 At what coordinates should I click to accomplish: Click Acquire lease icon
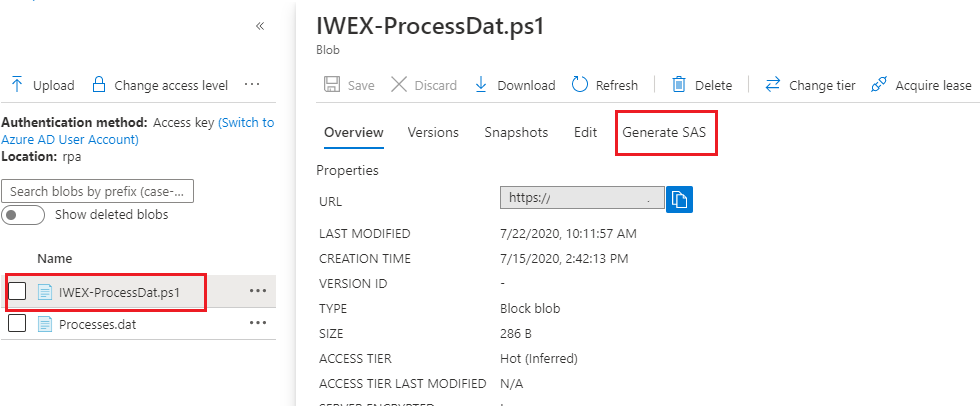pyautogui.click(x=879, y=85)
